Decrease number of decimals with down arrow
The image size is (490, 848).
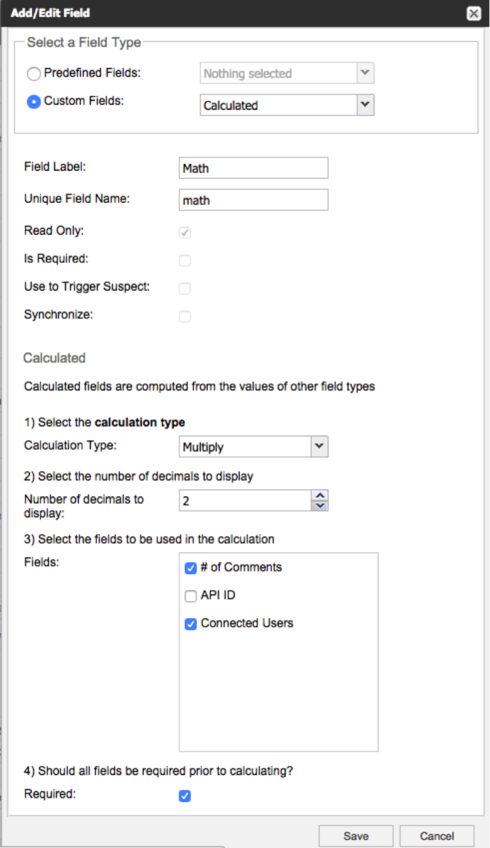(320, 506)
